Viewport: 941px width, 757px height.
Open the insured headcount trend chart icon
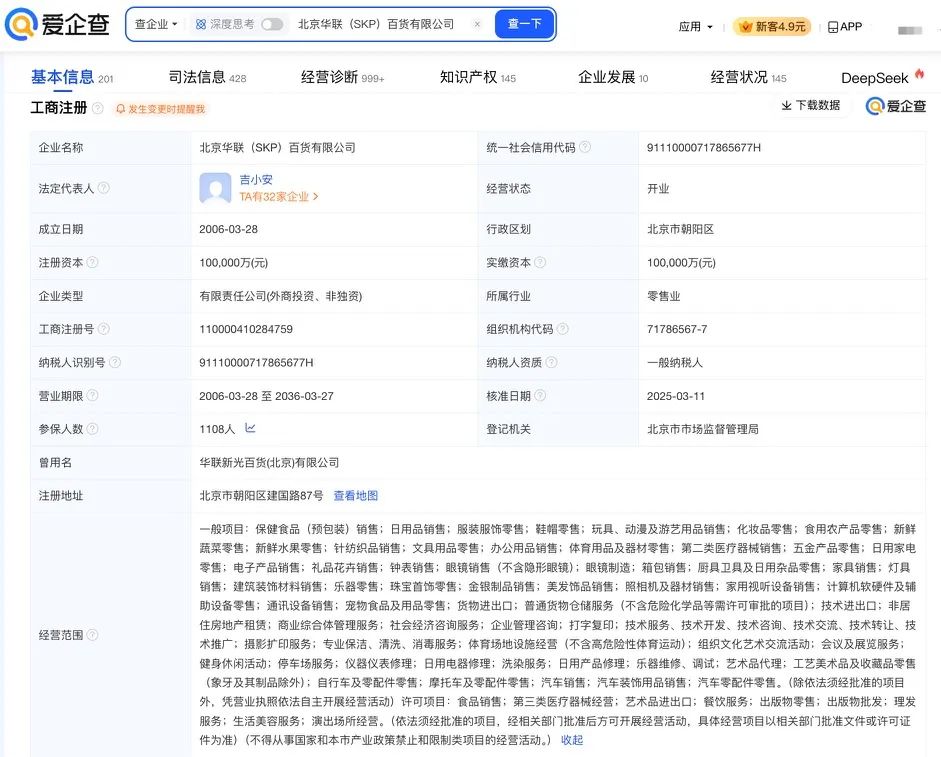(x=250, y=428)
